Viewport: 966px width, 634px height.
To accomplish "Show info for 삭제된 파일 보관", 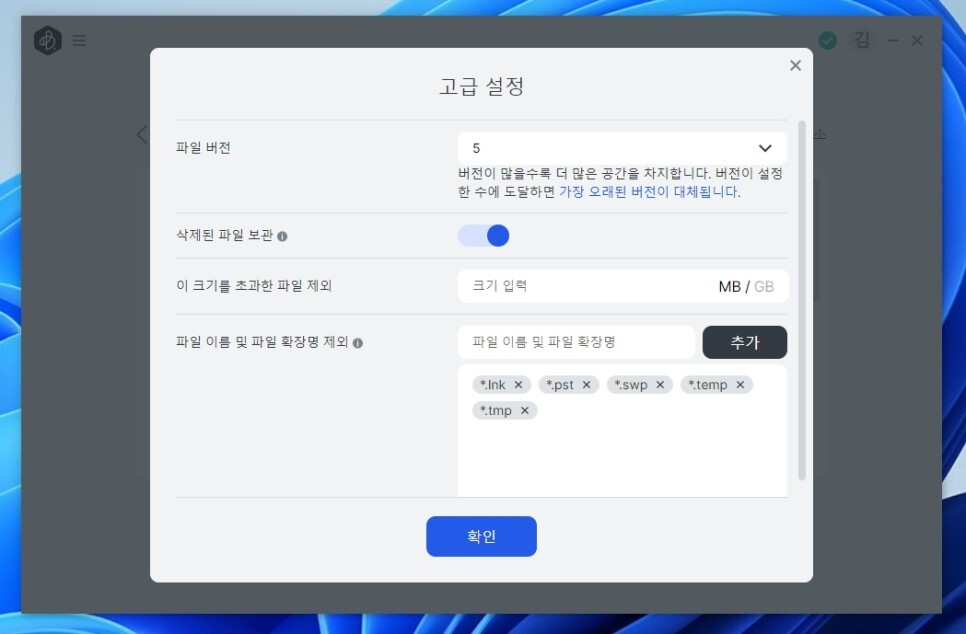I will tap(282, 236).
